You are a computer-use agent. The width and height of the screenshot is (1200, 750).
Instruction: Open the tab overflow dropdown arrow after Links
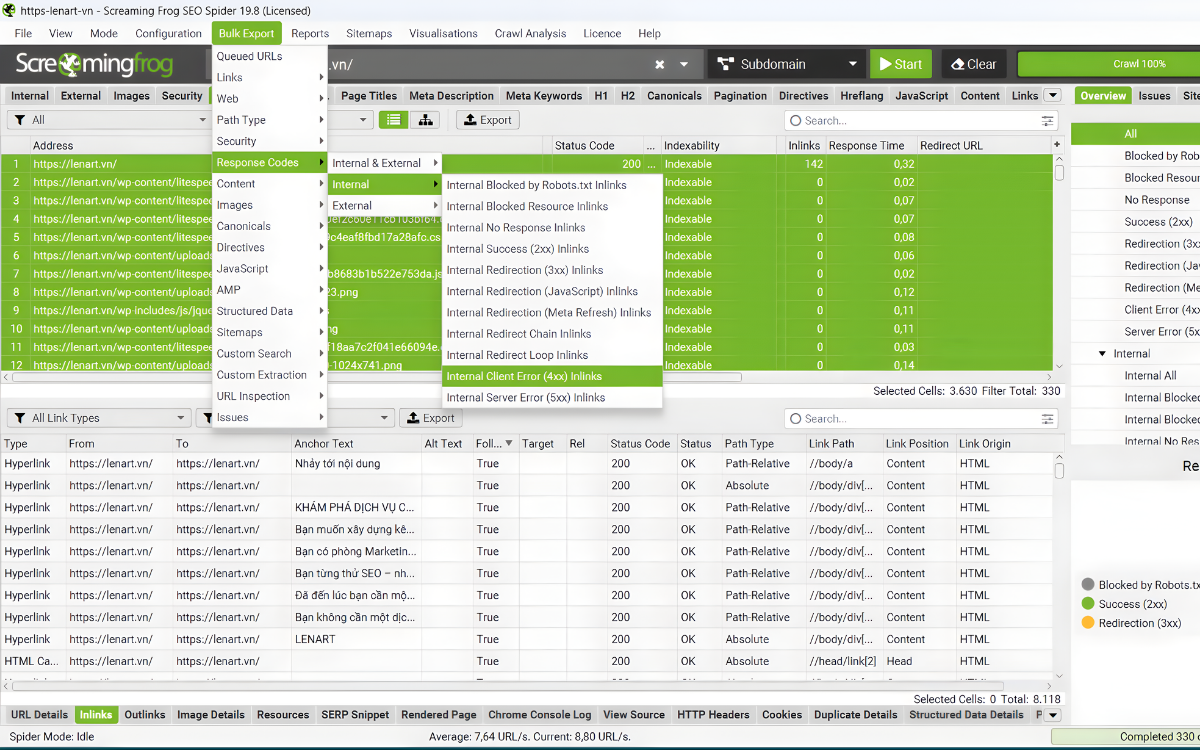pyautogui.click(x=1052, y=96)
